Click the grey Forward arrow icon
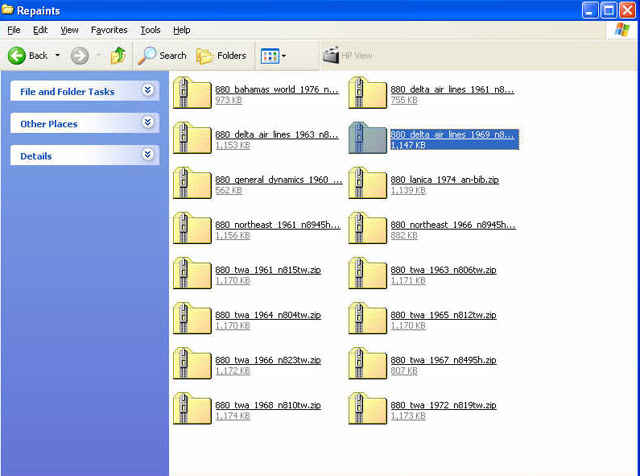 pyautogui.click(x=80, y=56)
